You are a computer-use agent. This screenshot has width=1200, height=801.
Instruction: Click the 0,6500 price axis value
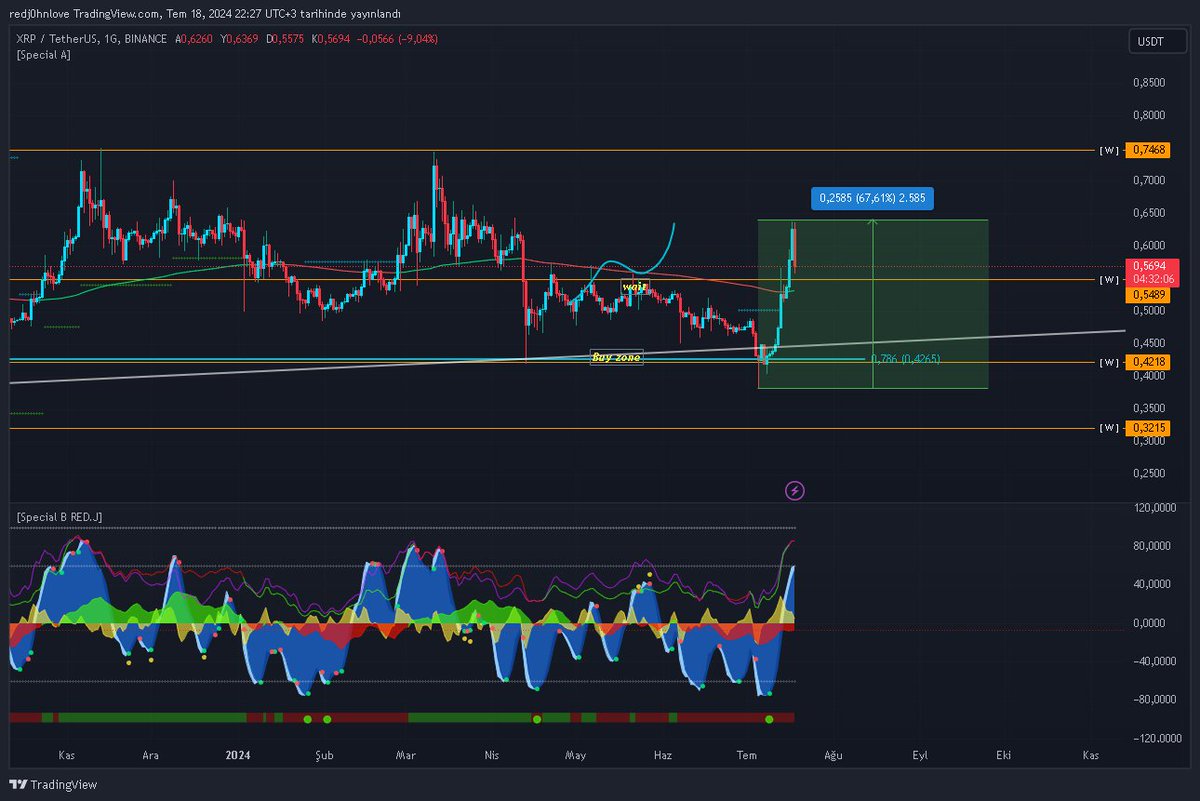tap(1150, 213)
